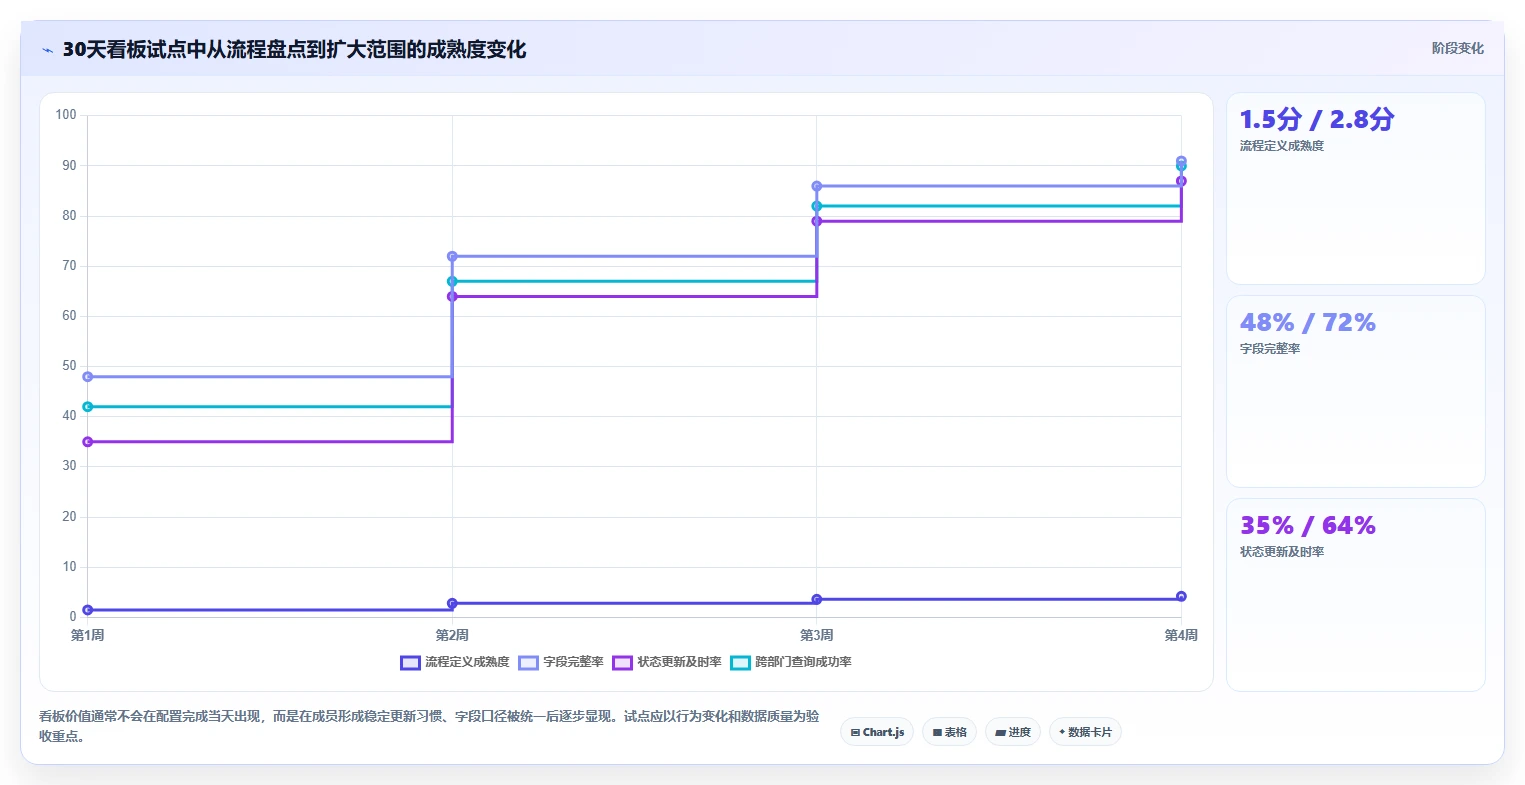Click the 进度 tag icon
1525x785 pixels.
[1000, 733]
